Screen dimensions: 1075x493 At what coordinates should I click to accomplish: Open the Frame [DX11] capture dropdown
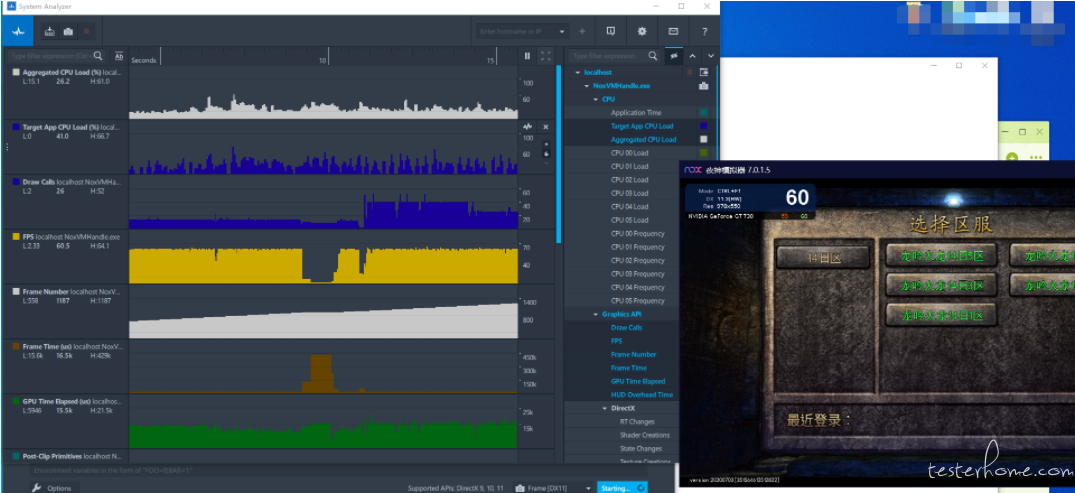pyautogui.click(x=588, y=488)
